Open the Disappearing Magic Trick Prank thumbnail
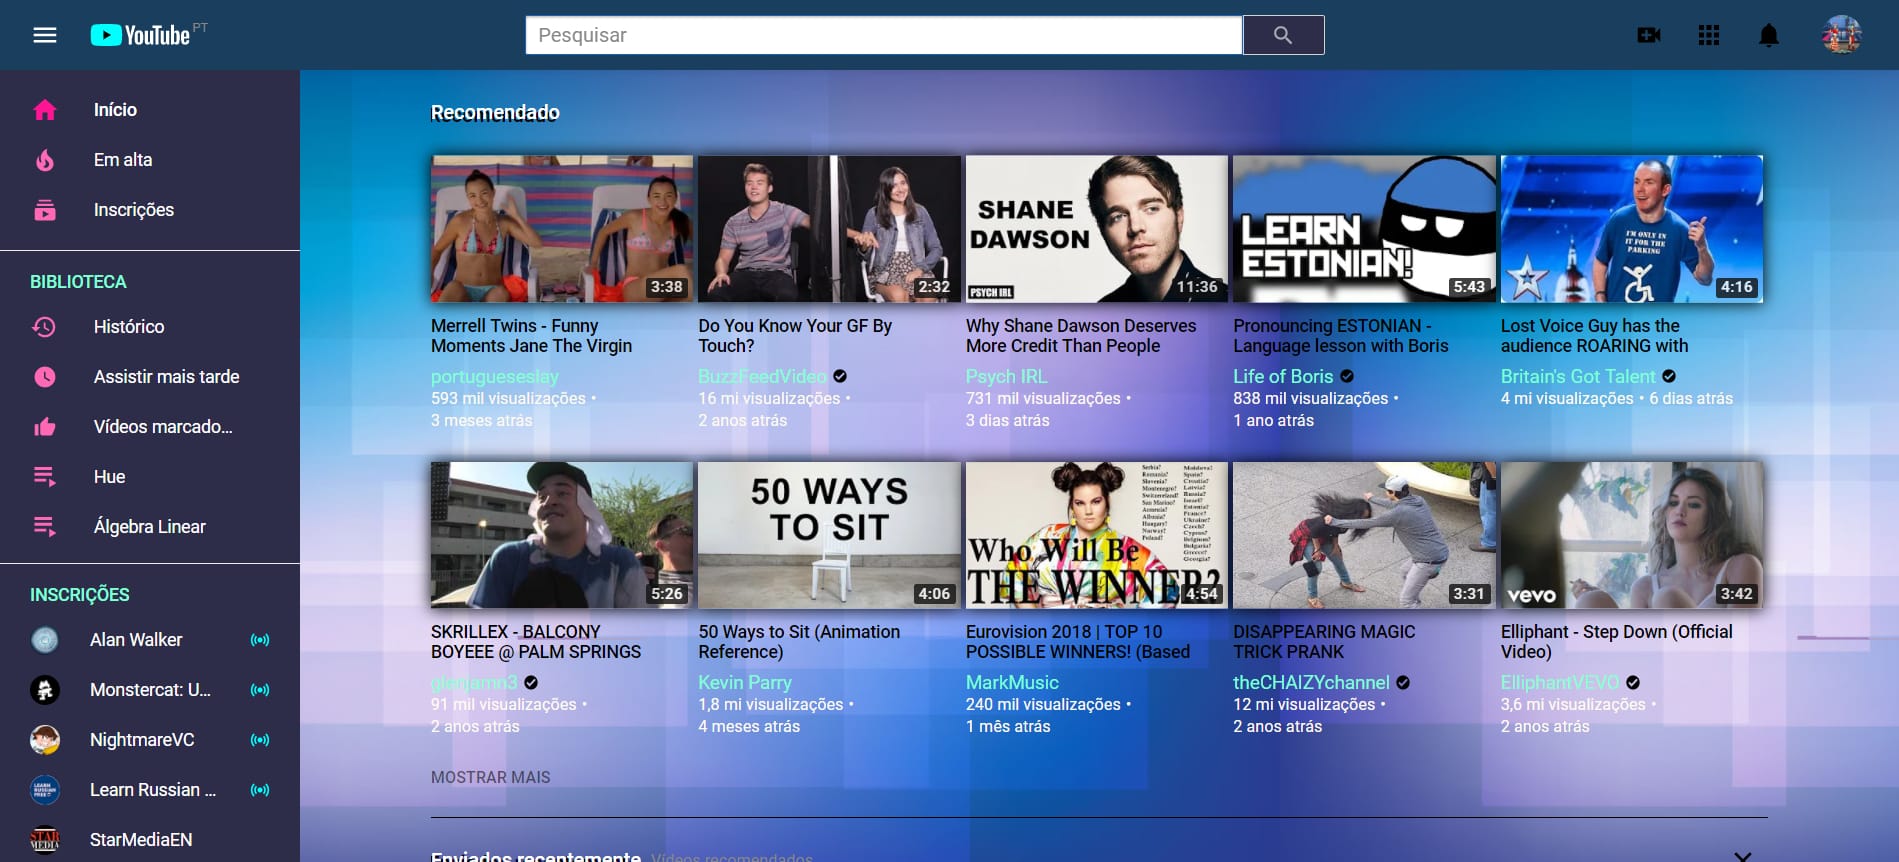This screenshot has height=862, width=1899. pos(1364,535)
